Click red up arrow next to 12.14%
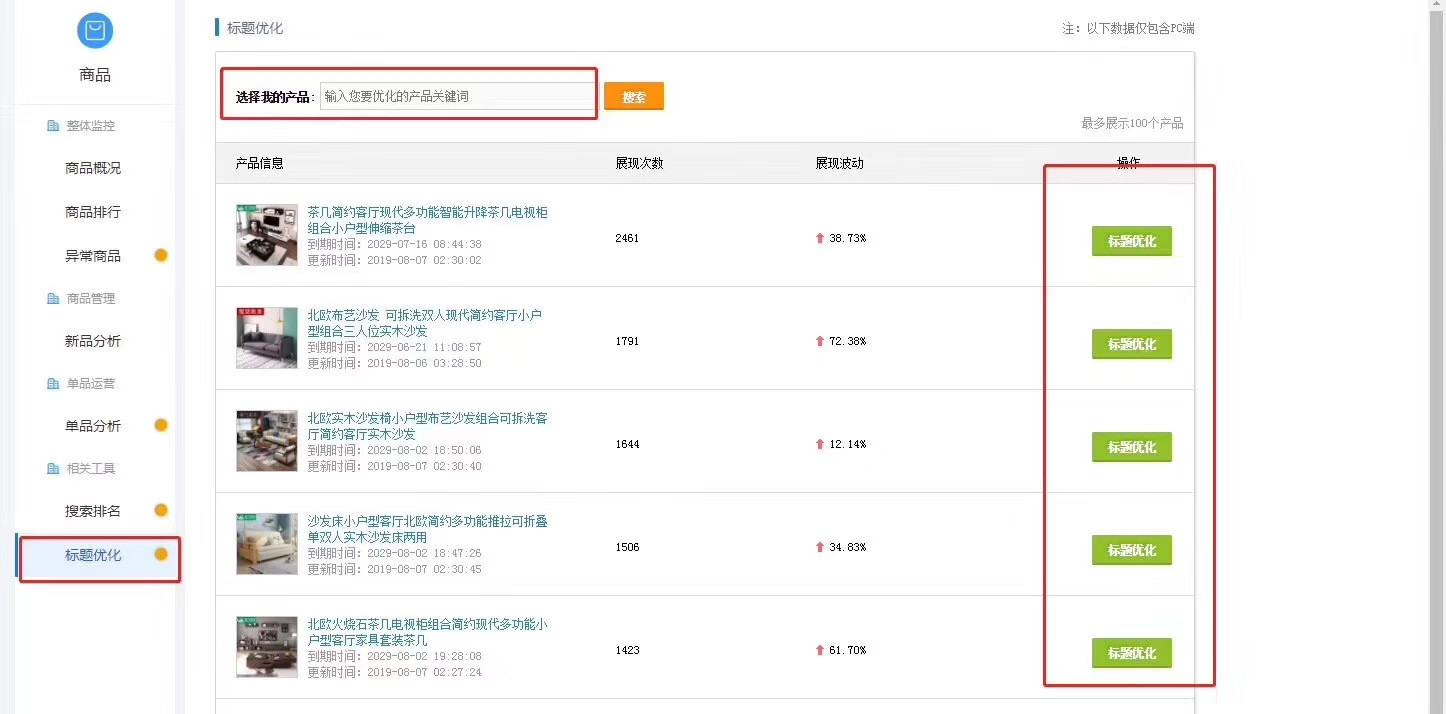The width and height of the screenshot is (1446, 714). point(820,444)
